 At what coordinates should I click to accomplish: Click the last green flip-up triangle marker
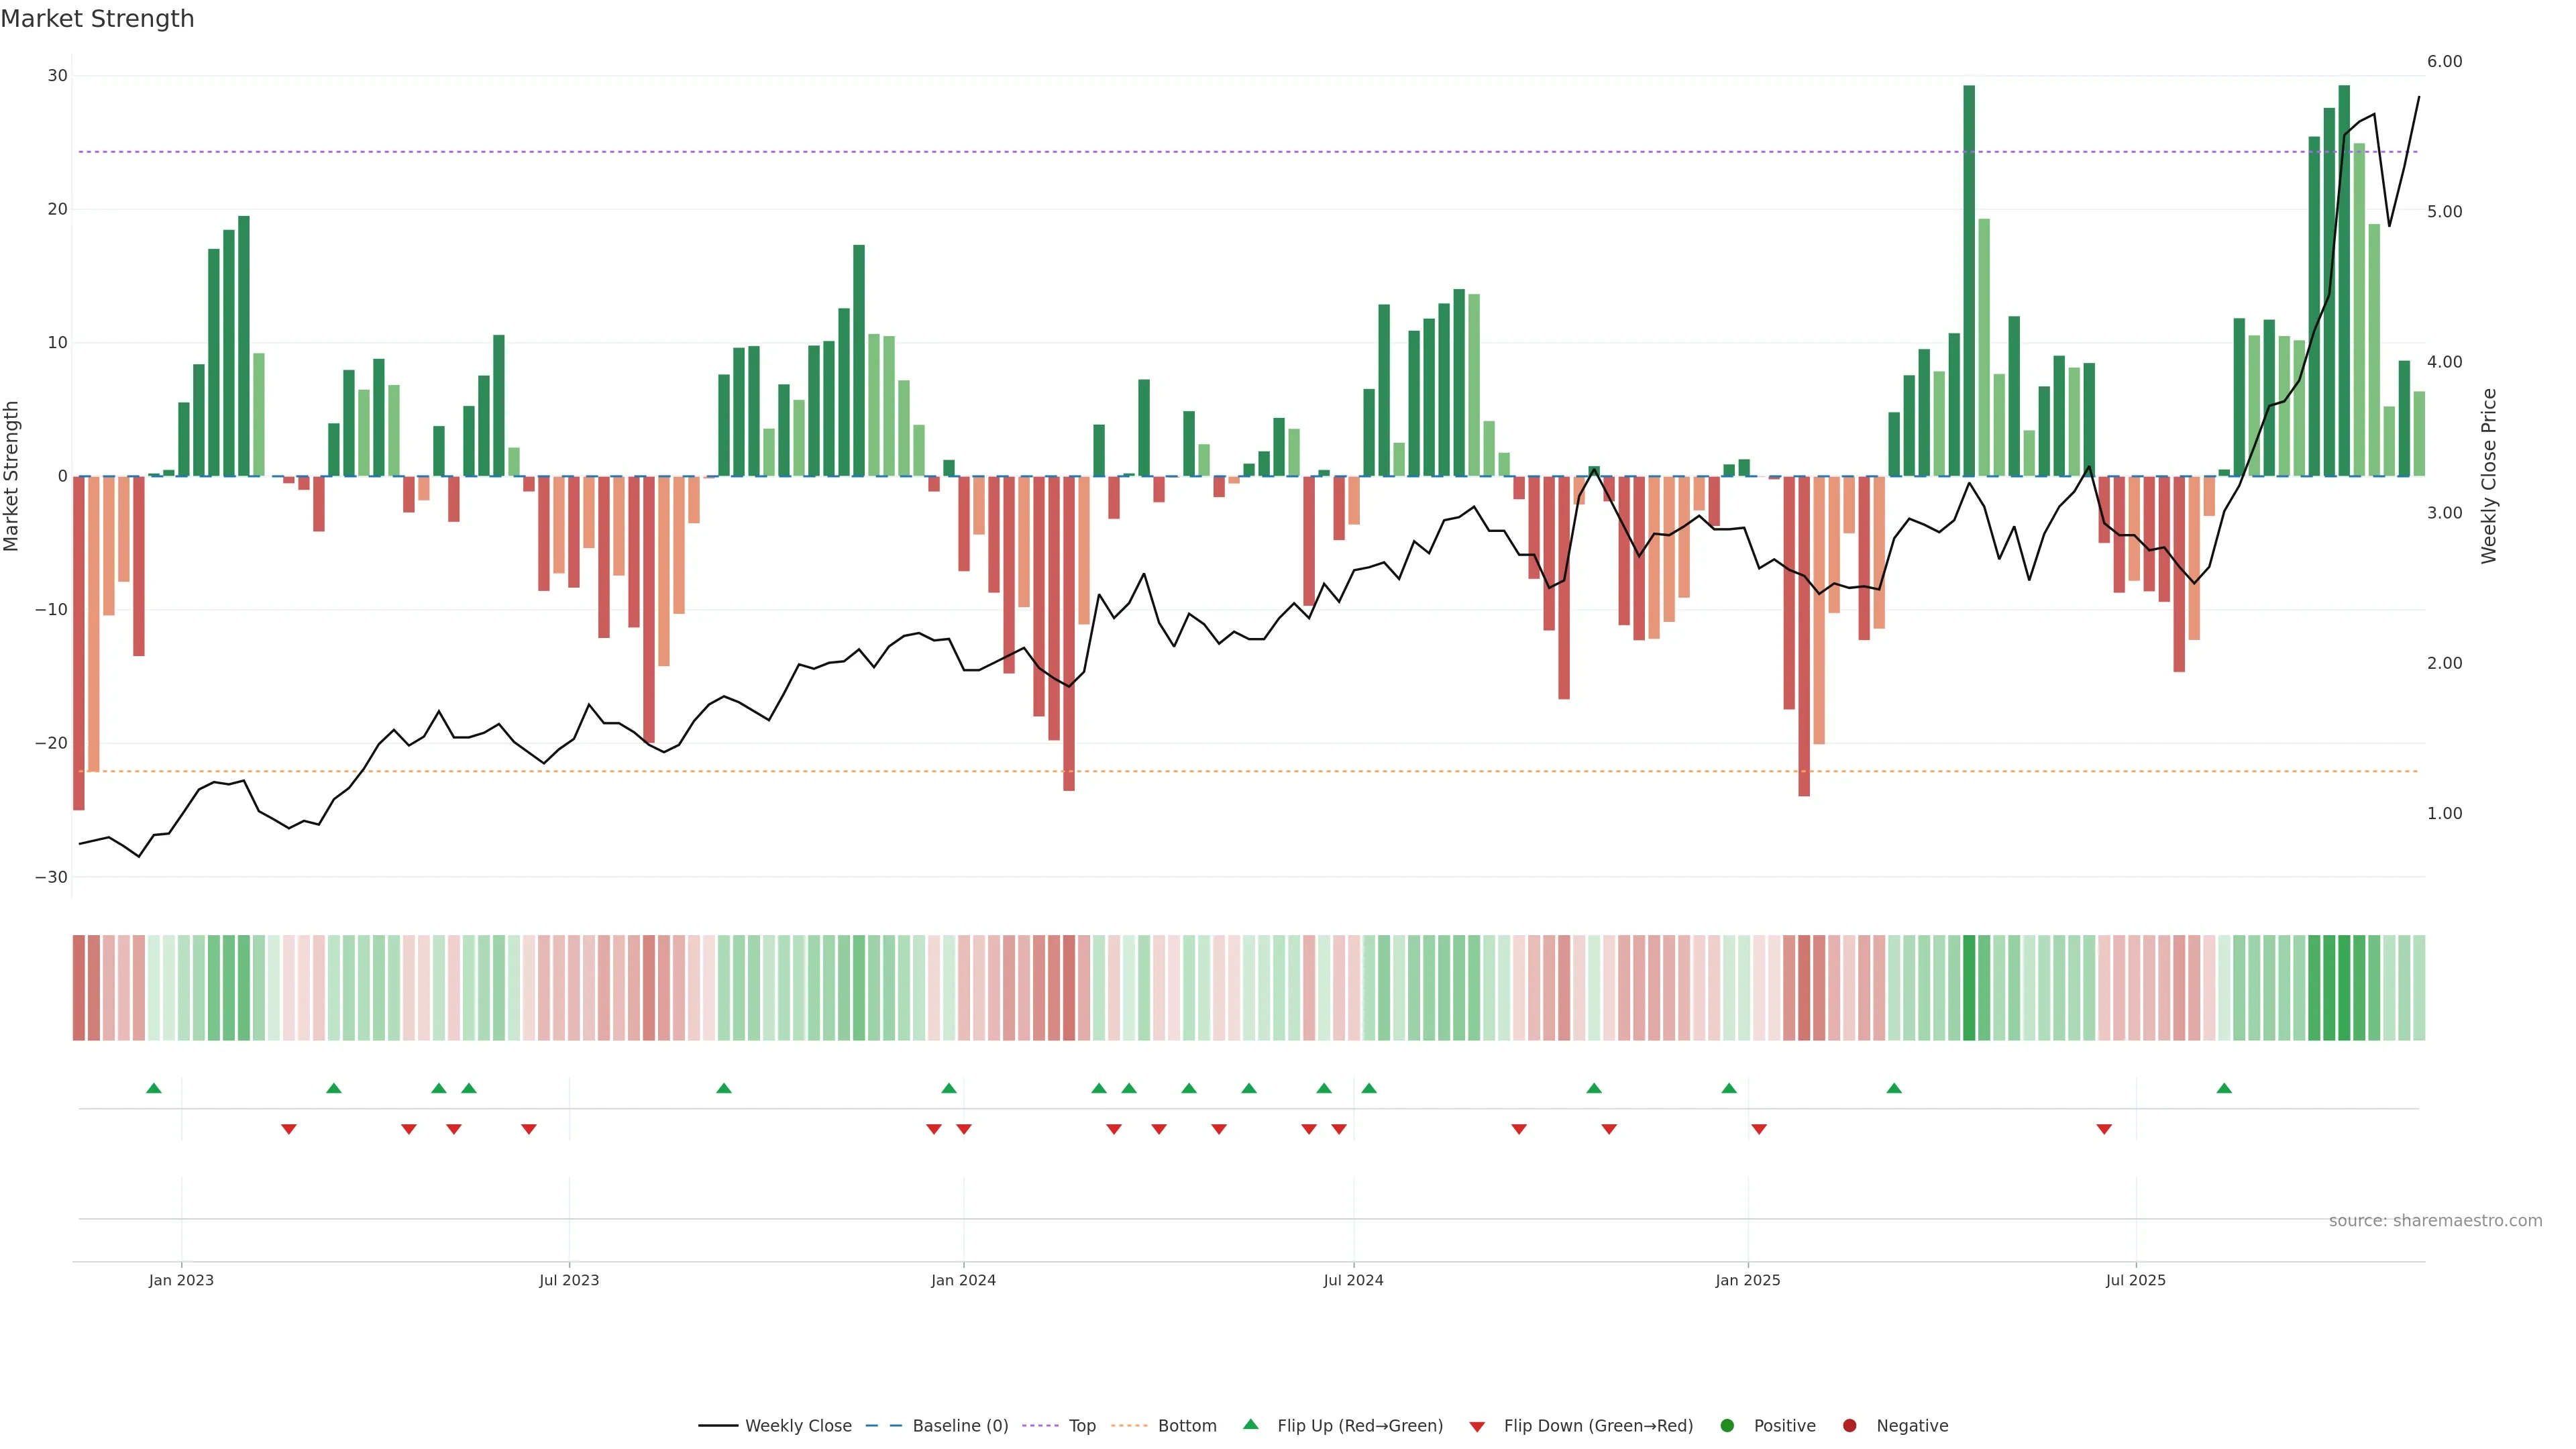pos(2224,1088)
